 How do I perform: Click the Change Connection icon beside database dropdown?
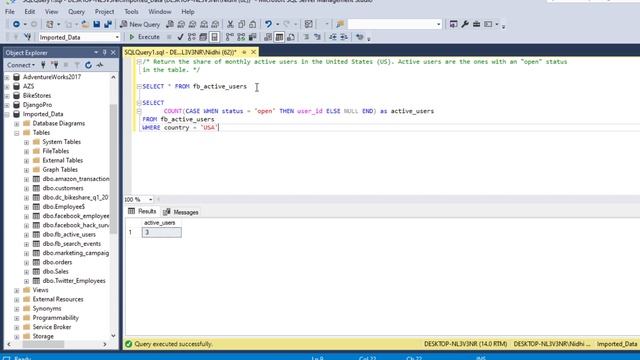[27, 37]
